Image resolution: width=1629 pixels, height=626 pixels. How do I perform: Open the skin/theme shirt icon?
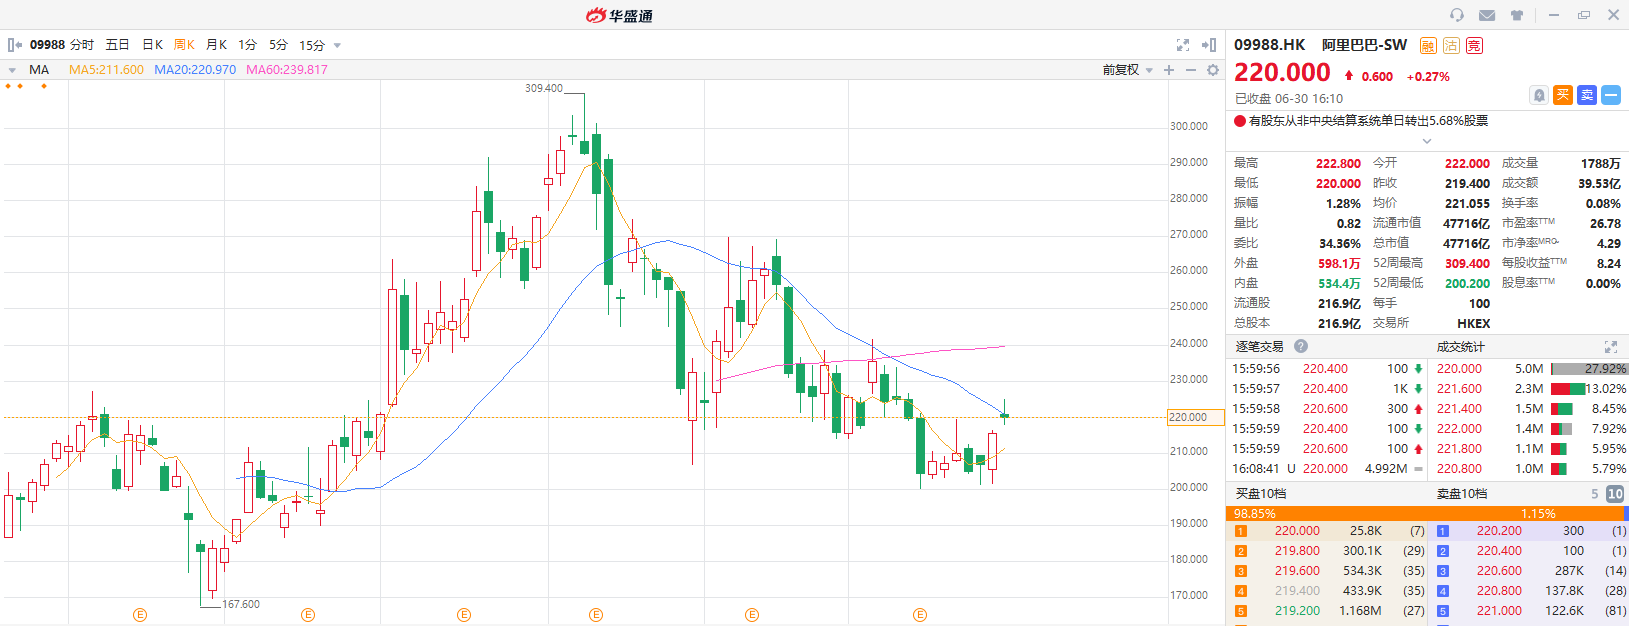click(1517, 15)
